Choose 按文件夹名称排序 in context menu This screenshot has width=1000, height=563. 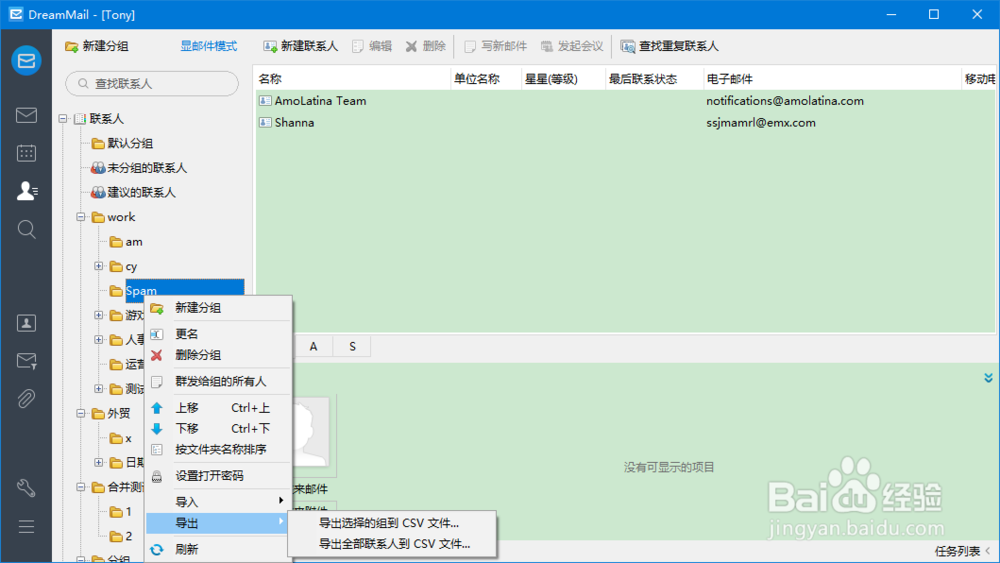click(x=218, y=450)
